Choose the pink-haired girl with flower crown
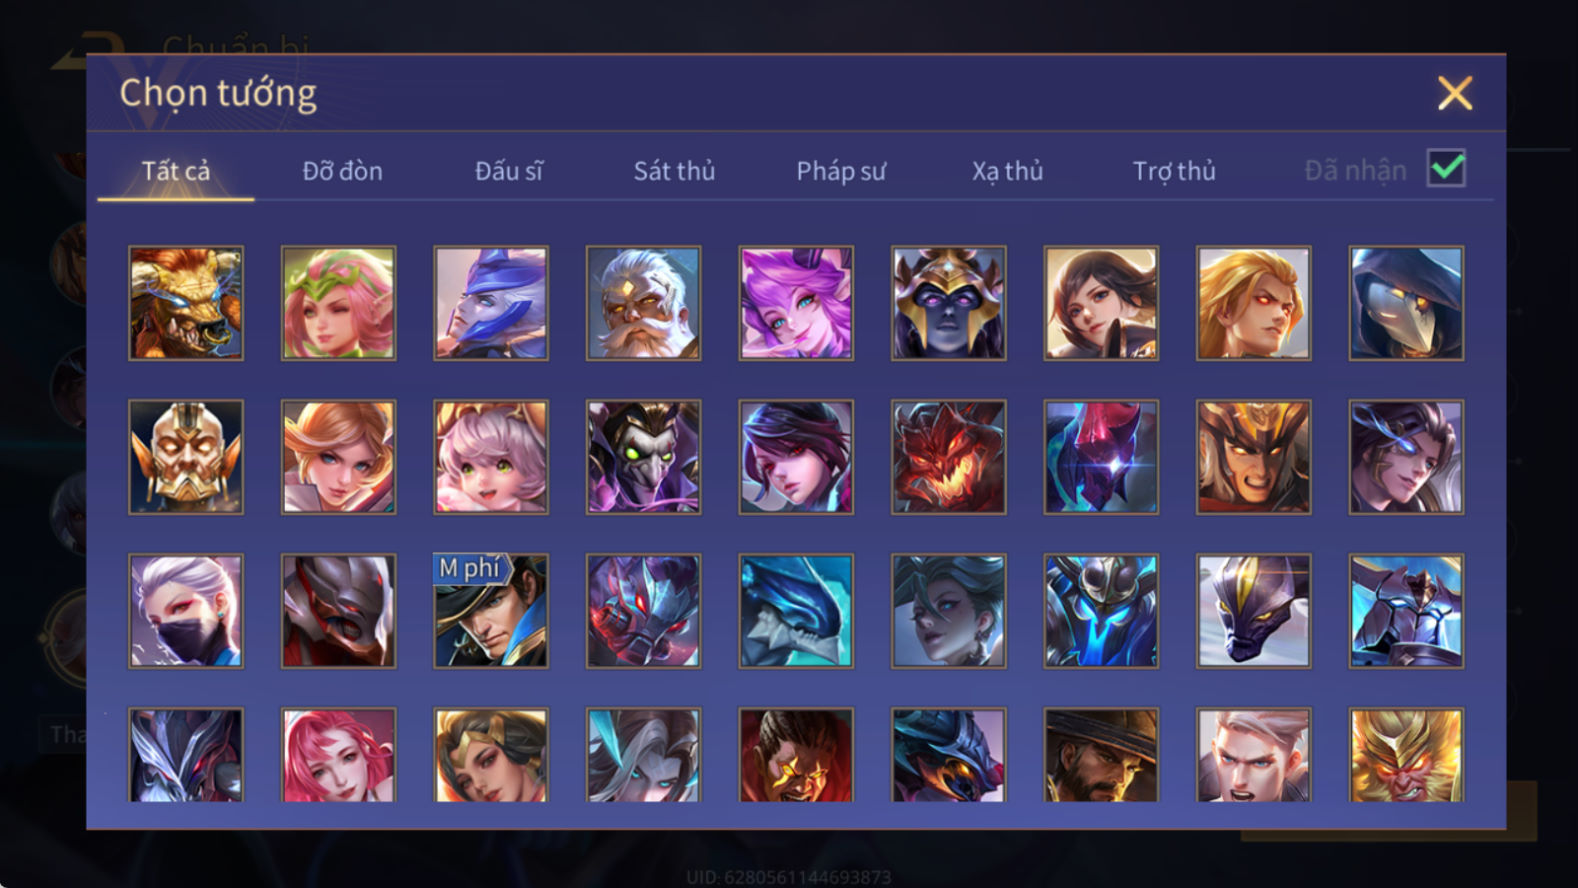Screen dimensions: 1578x888 coord(338,303)
